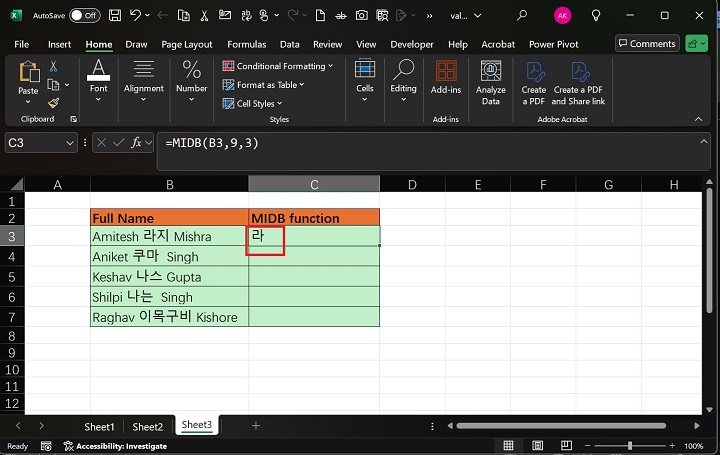Click Accessibility: Investigate in status bar

(x=121, y=446)
